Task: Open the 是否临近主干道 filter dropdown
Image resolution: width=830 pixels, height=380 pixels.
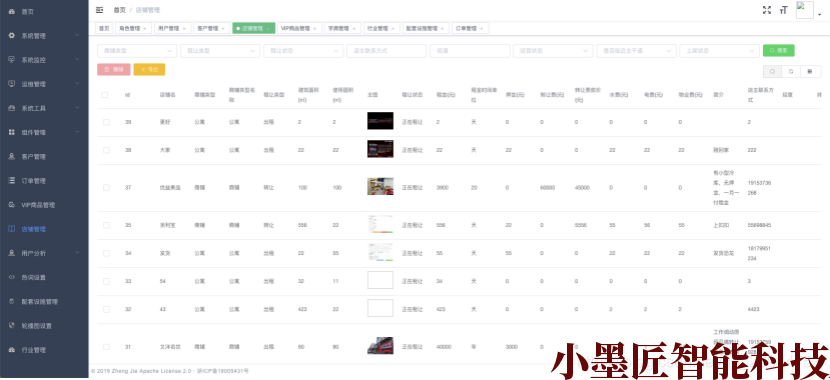Action: point(636,51)
